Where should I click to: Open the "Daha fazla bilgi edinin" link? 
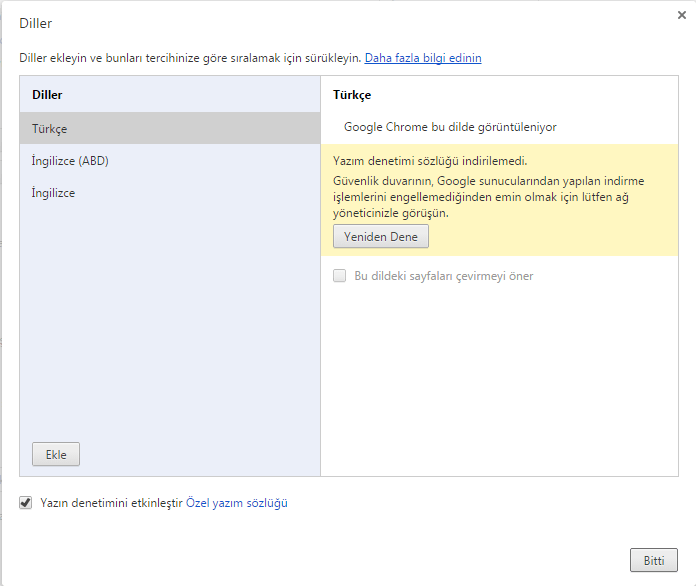click(x=423, y=58)
